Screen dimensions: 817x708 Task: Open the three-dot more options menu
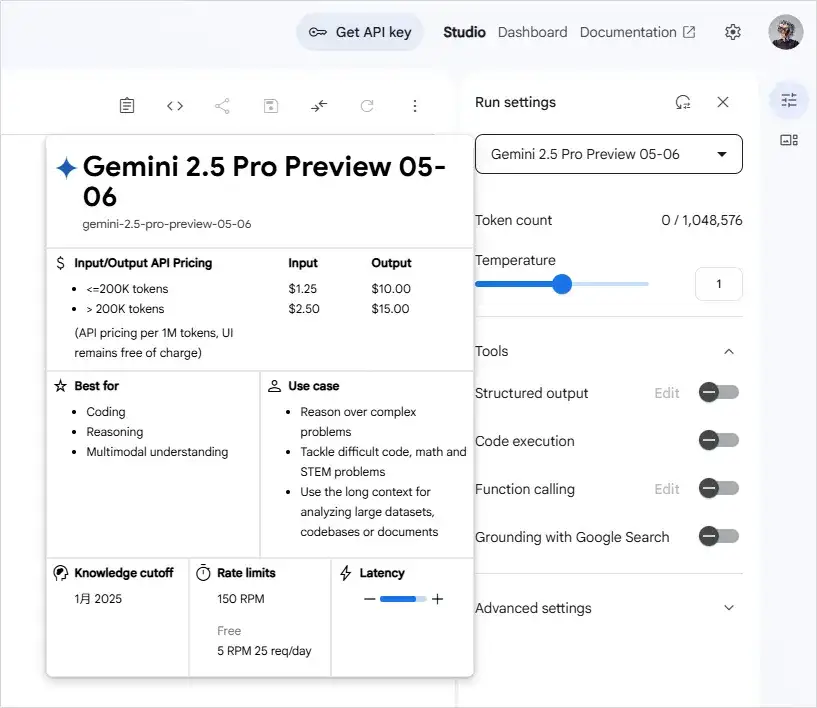(415, 106)
